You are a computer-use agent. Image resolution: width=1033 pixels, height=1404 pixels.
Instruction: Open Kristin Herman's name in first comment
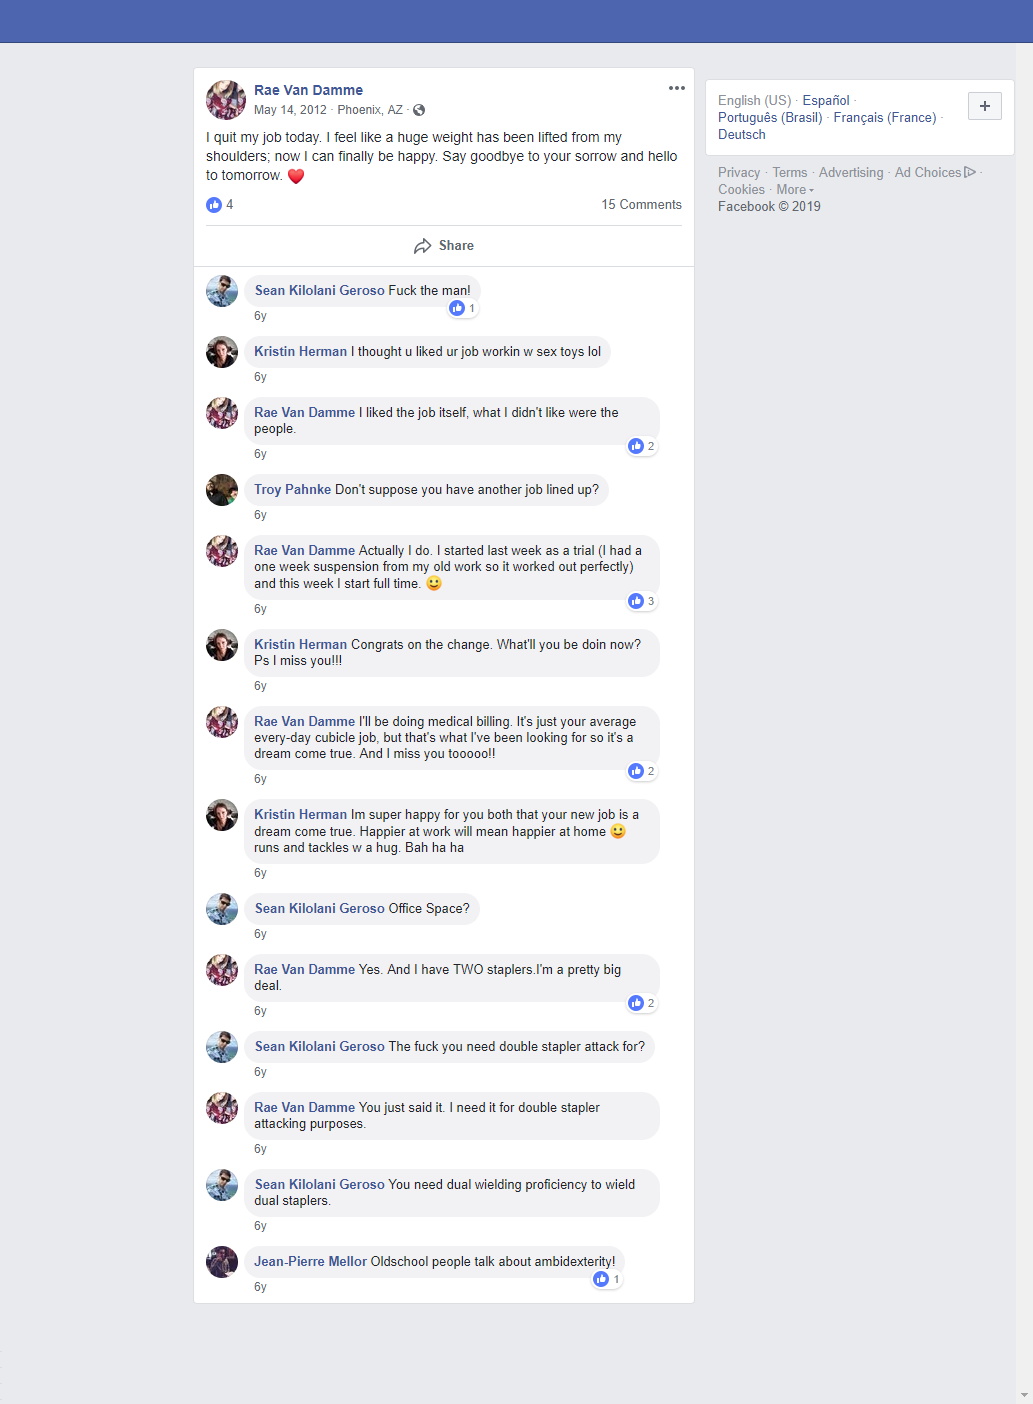pyautogui.click(x=300, y=351)
